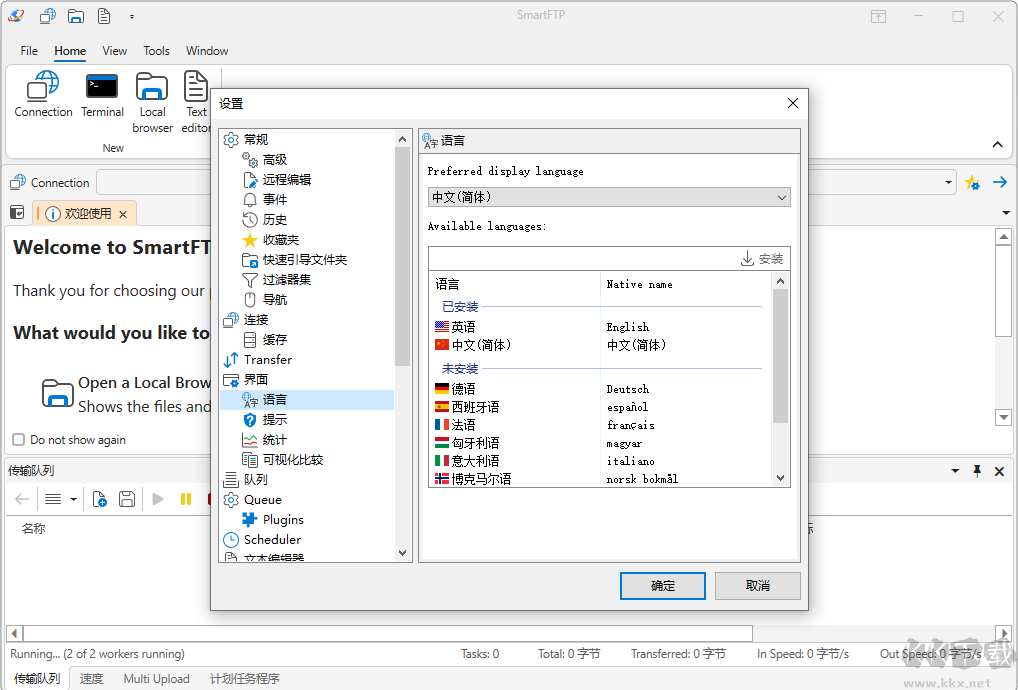The width and height of the screenshot is (1018, 690).
Task: Click the language list scrollbar down arrow
Action: pos(780,478)
